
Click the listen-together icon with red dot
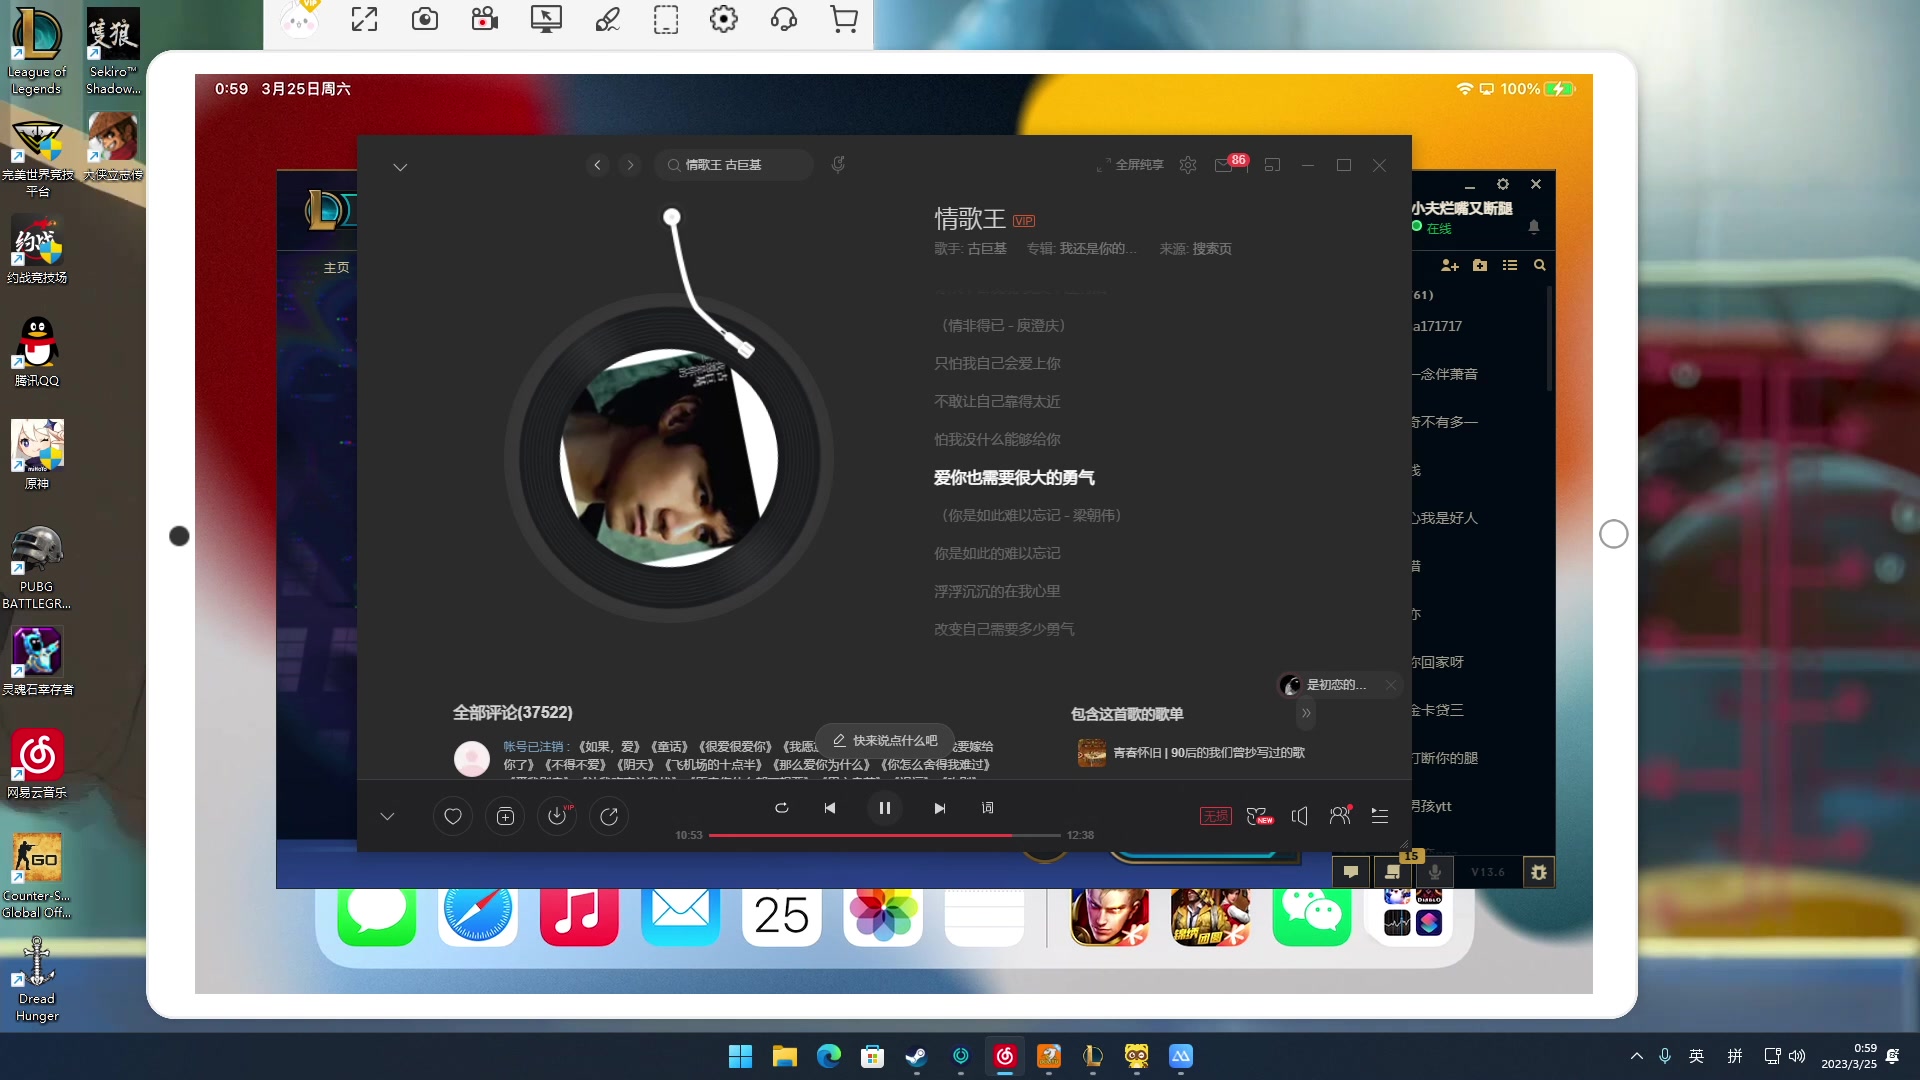click(x=1339, y=816)
